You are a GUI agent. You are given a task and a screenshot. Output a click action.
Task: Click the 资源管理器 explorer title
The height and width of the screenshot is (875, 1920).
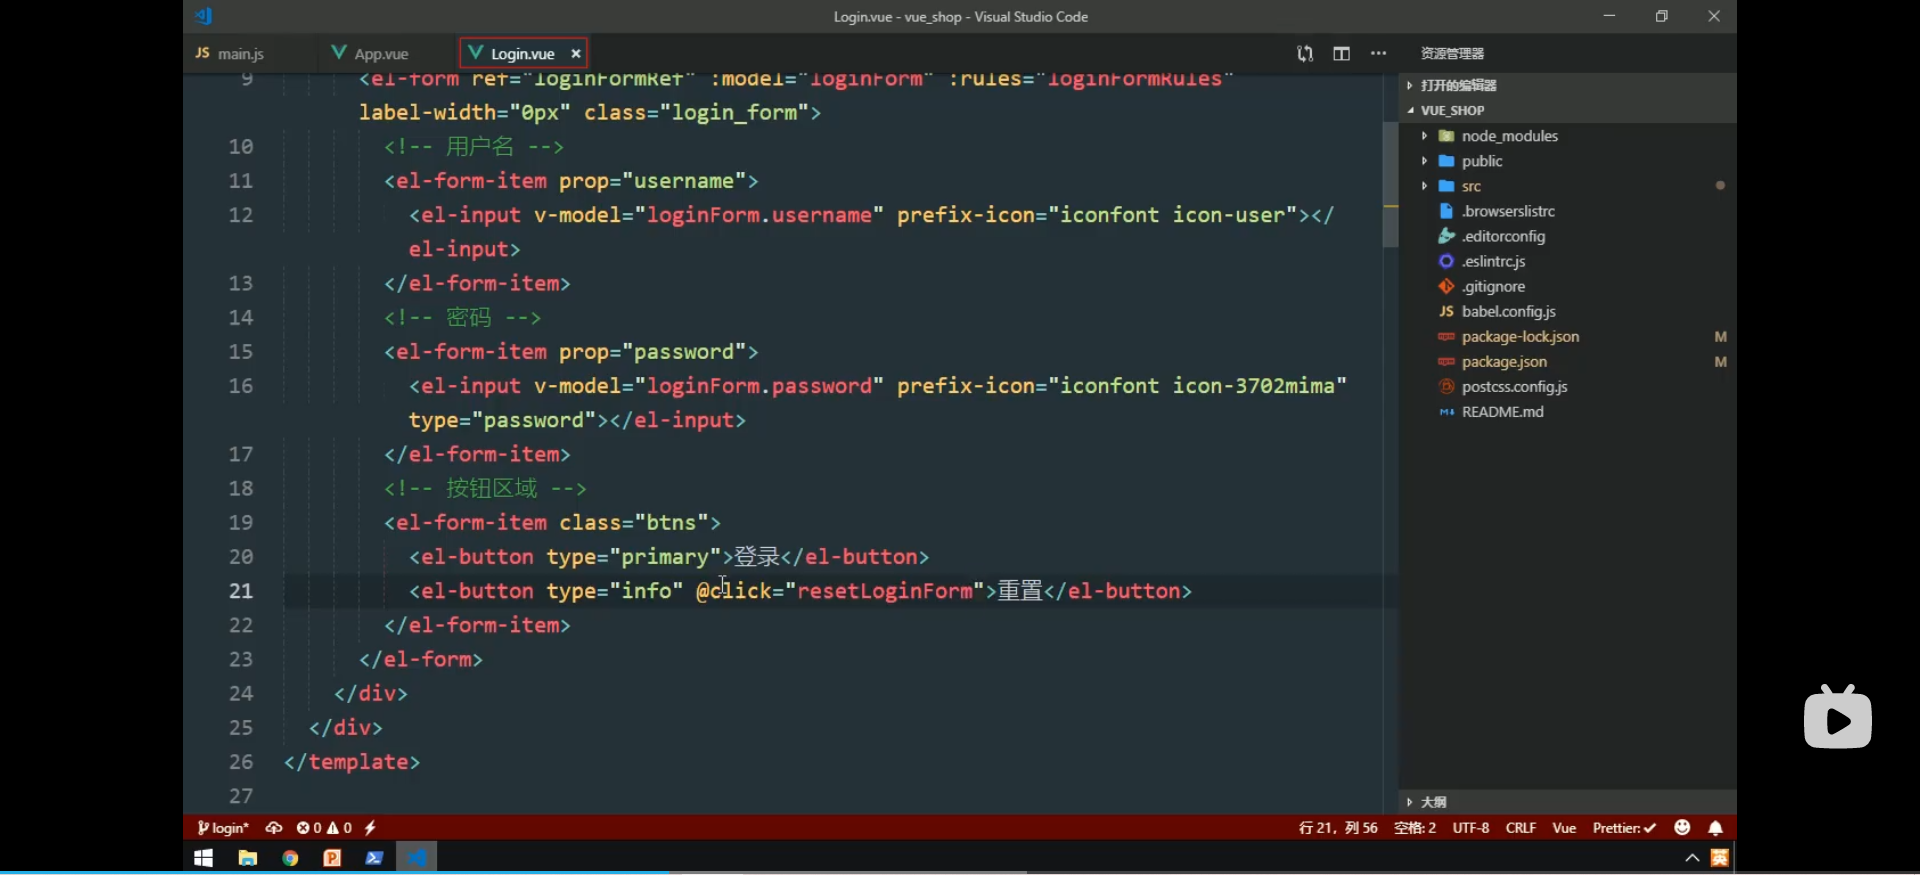1452,54
